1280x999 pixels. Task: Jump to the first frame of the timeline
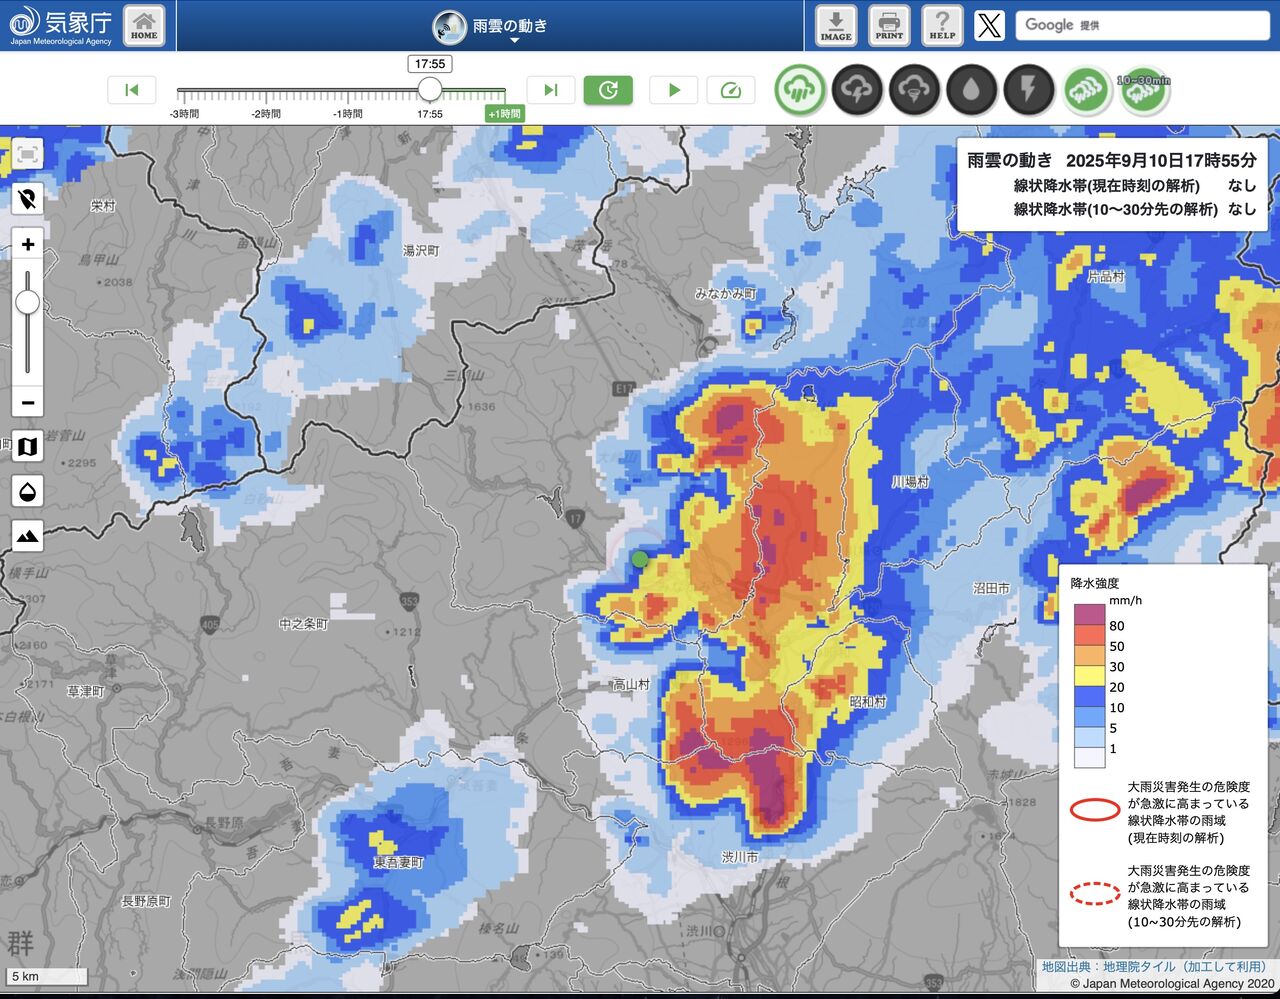(131, 90)
